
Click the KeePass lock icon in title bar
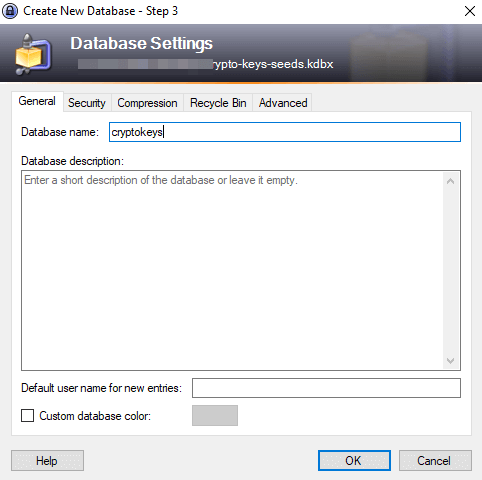click(x=10, y=11)
